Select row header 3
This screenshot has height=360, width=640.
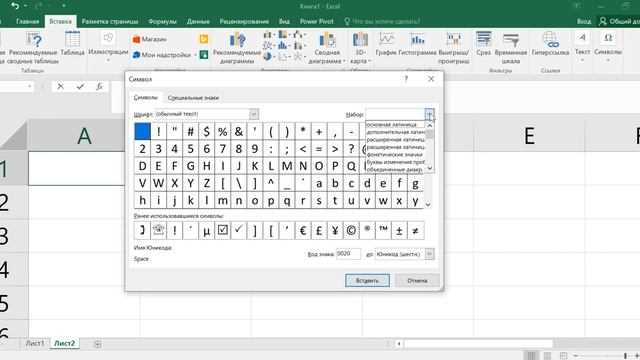(x=14, y=236)
